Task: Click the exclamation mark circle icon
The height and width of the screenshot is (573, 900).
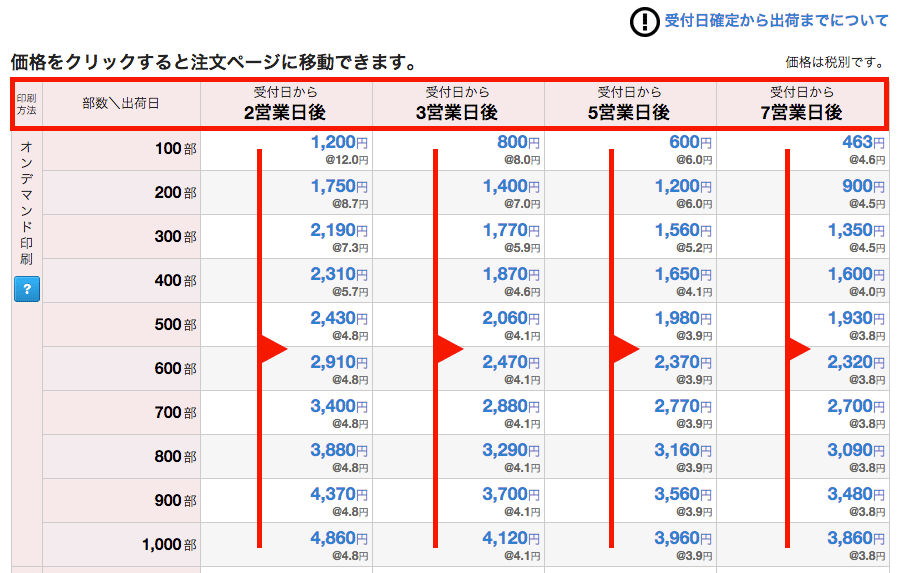Action: (645, 21)
